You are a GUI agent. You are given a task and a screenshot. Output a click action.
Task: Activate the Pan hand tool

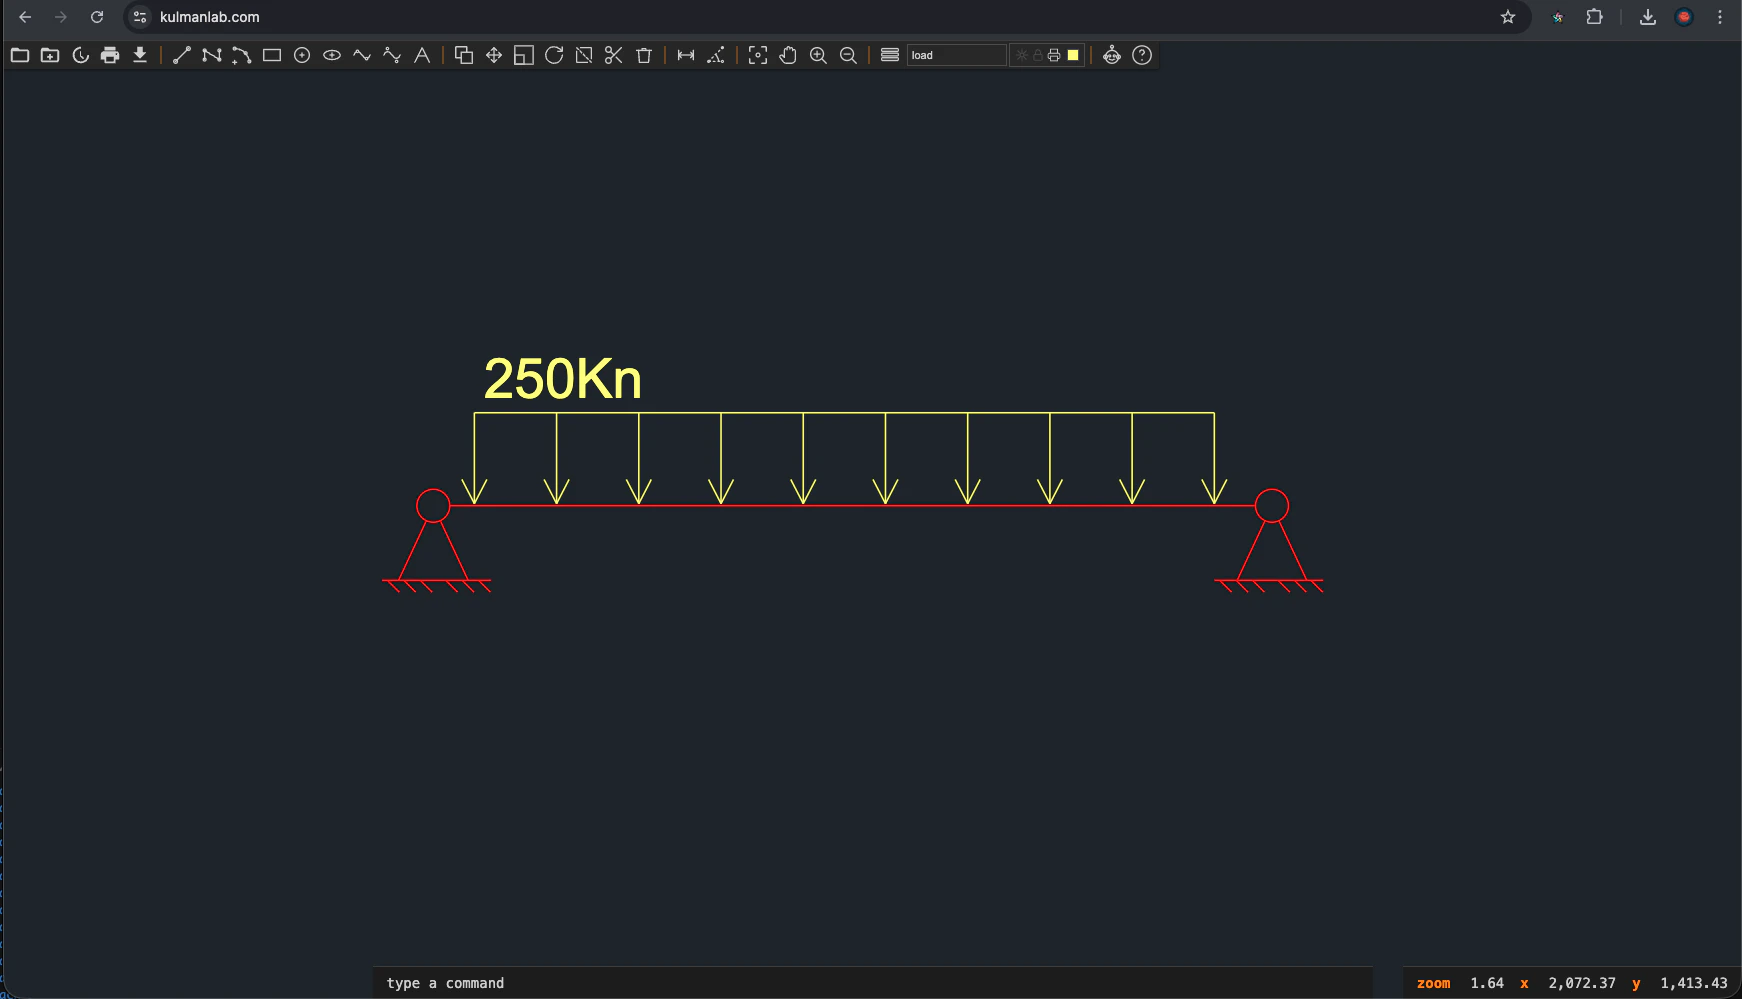coord(789,55)
